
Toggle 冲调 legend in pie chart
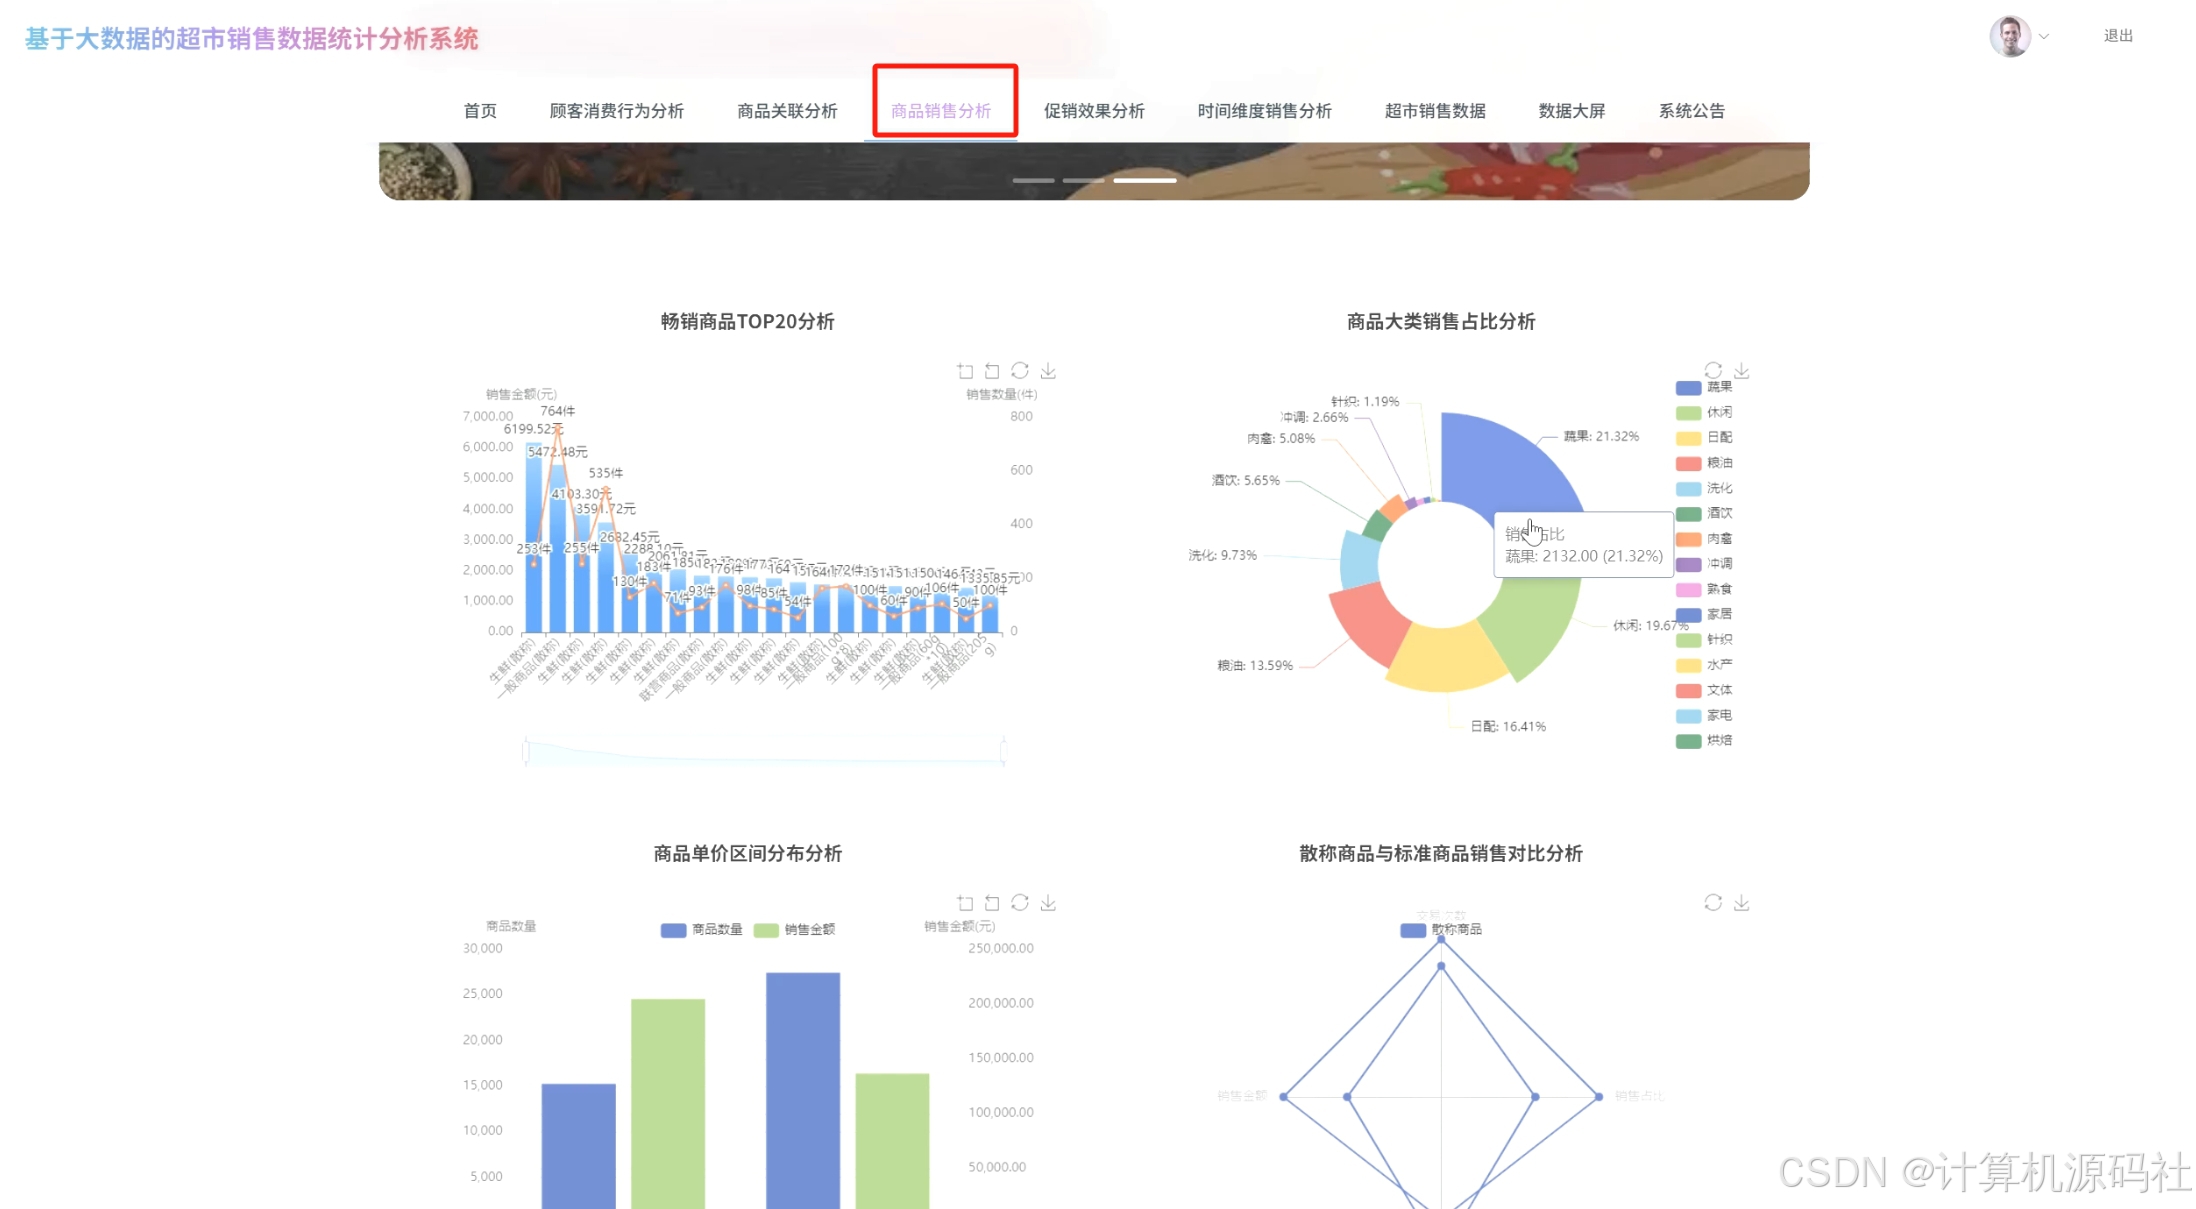(1704, 564)
